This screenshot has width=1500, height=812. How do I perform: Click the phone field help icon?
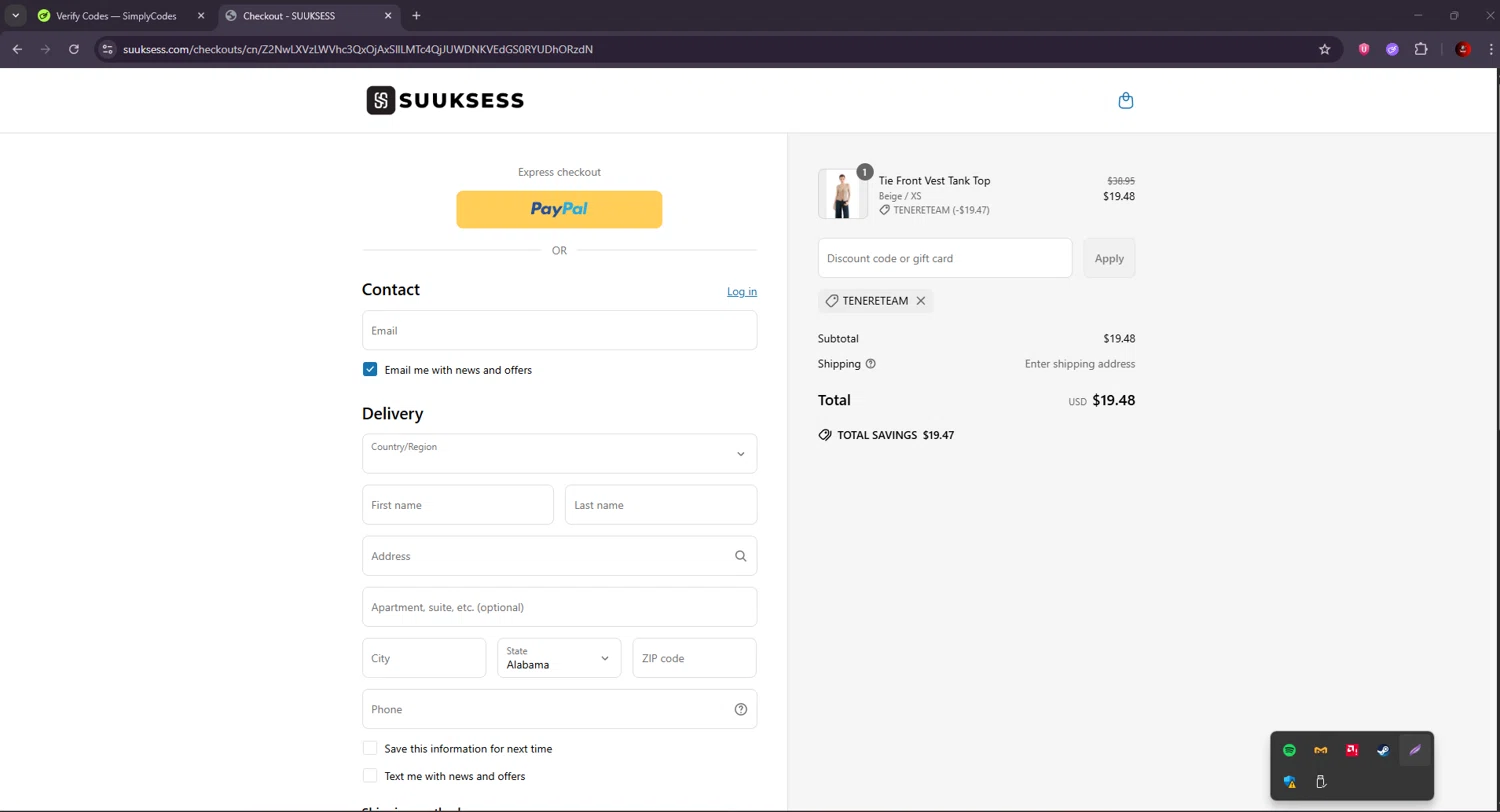click(x=741, y=709)
